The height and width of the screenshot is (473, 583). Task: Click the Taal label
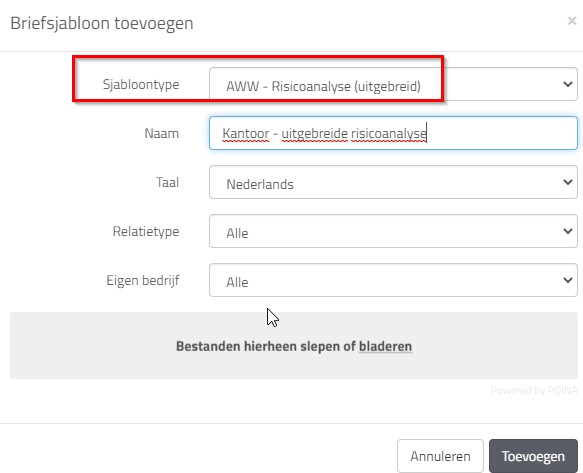[167, 182]
